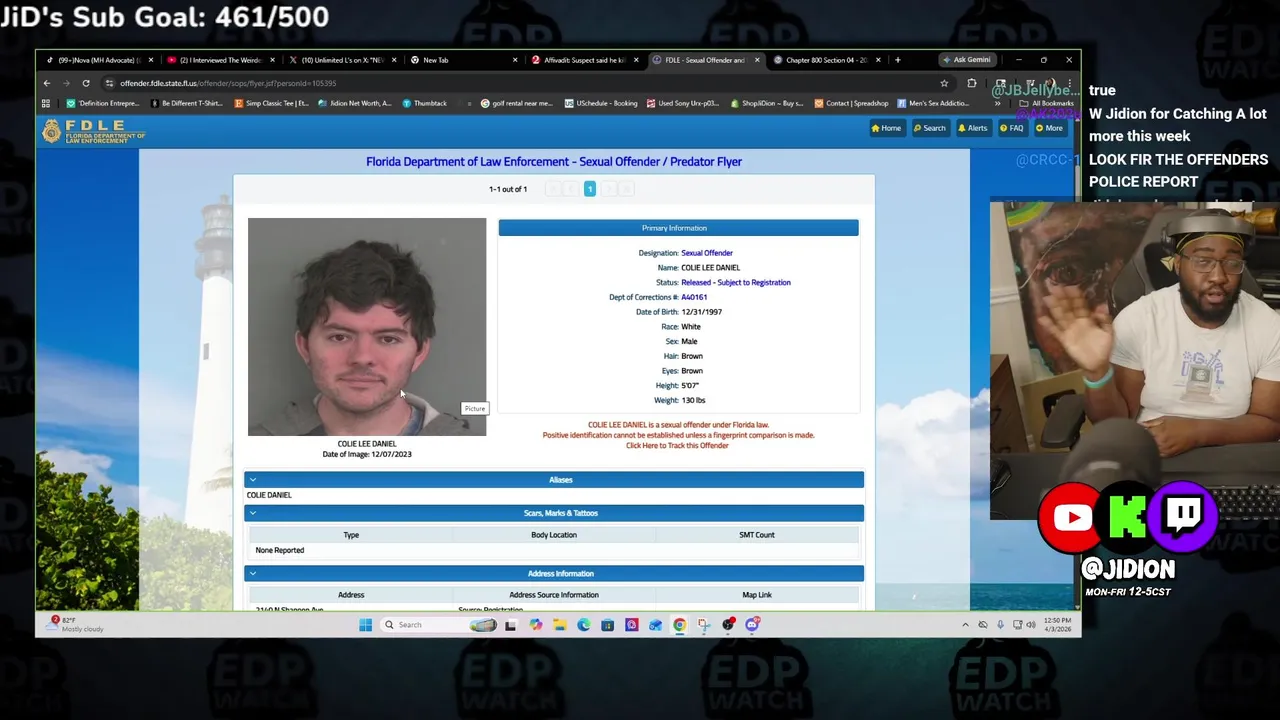This screenshot has width=1280, height=720.
Task: Expand the More menu in the FDLE navbar
Action: (x=1049, y=128)
